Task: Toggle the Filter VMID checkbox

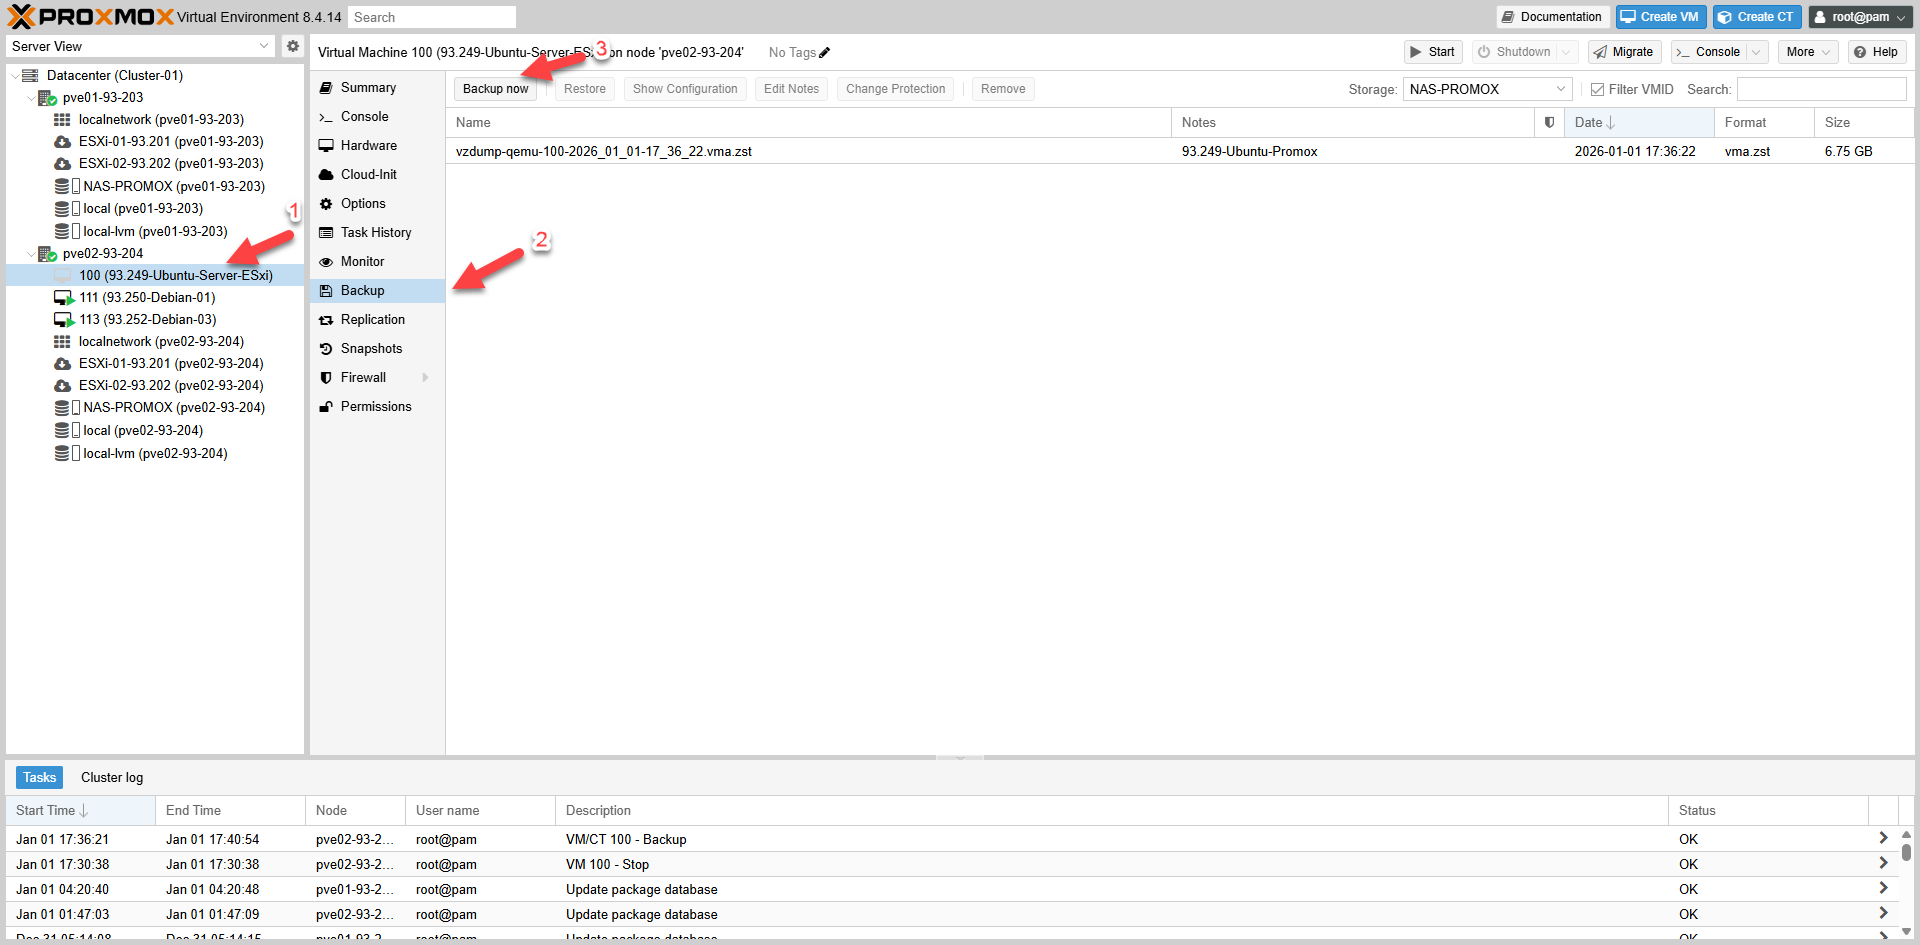Action: (1597, 88)
